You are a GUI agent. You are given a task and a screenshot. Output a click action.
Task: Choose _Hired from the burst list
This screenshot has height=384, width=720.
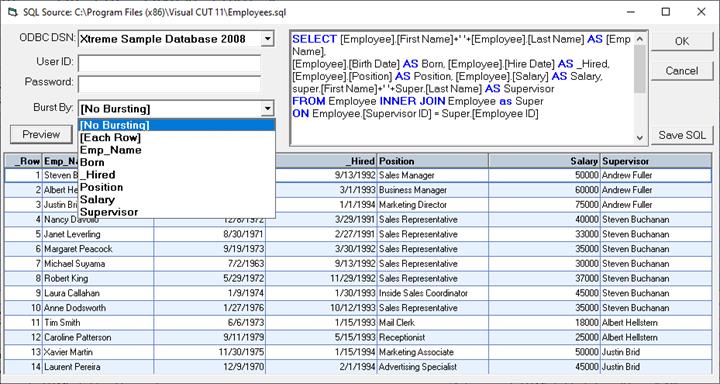pos(177,175)
